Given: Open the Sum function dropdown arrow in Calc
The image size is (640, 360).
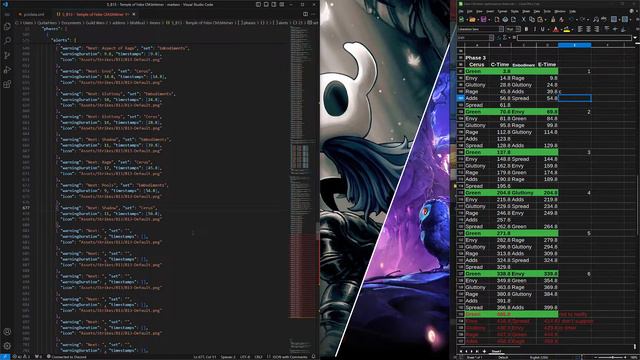Looking at the screenshot, I should tap(509, 38).
